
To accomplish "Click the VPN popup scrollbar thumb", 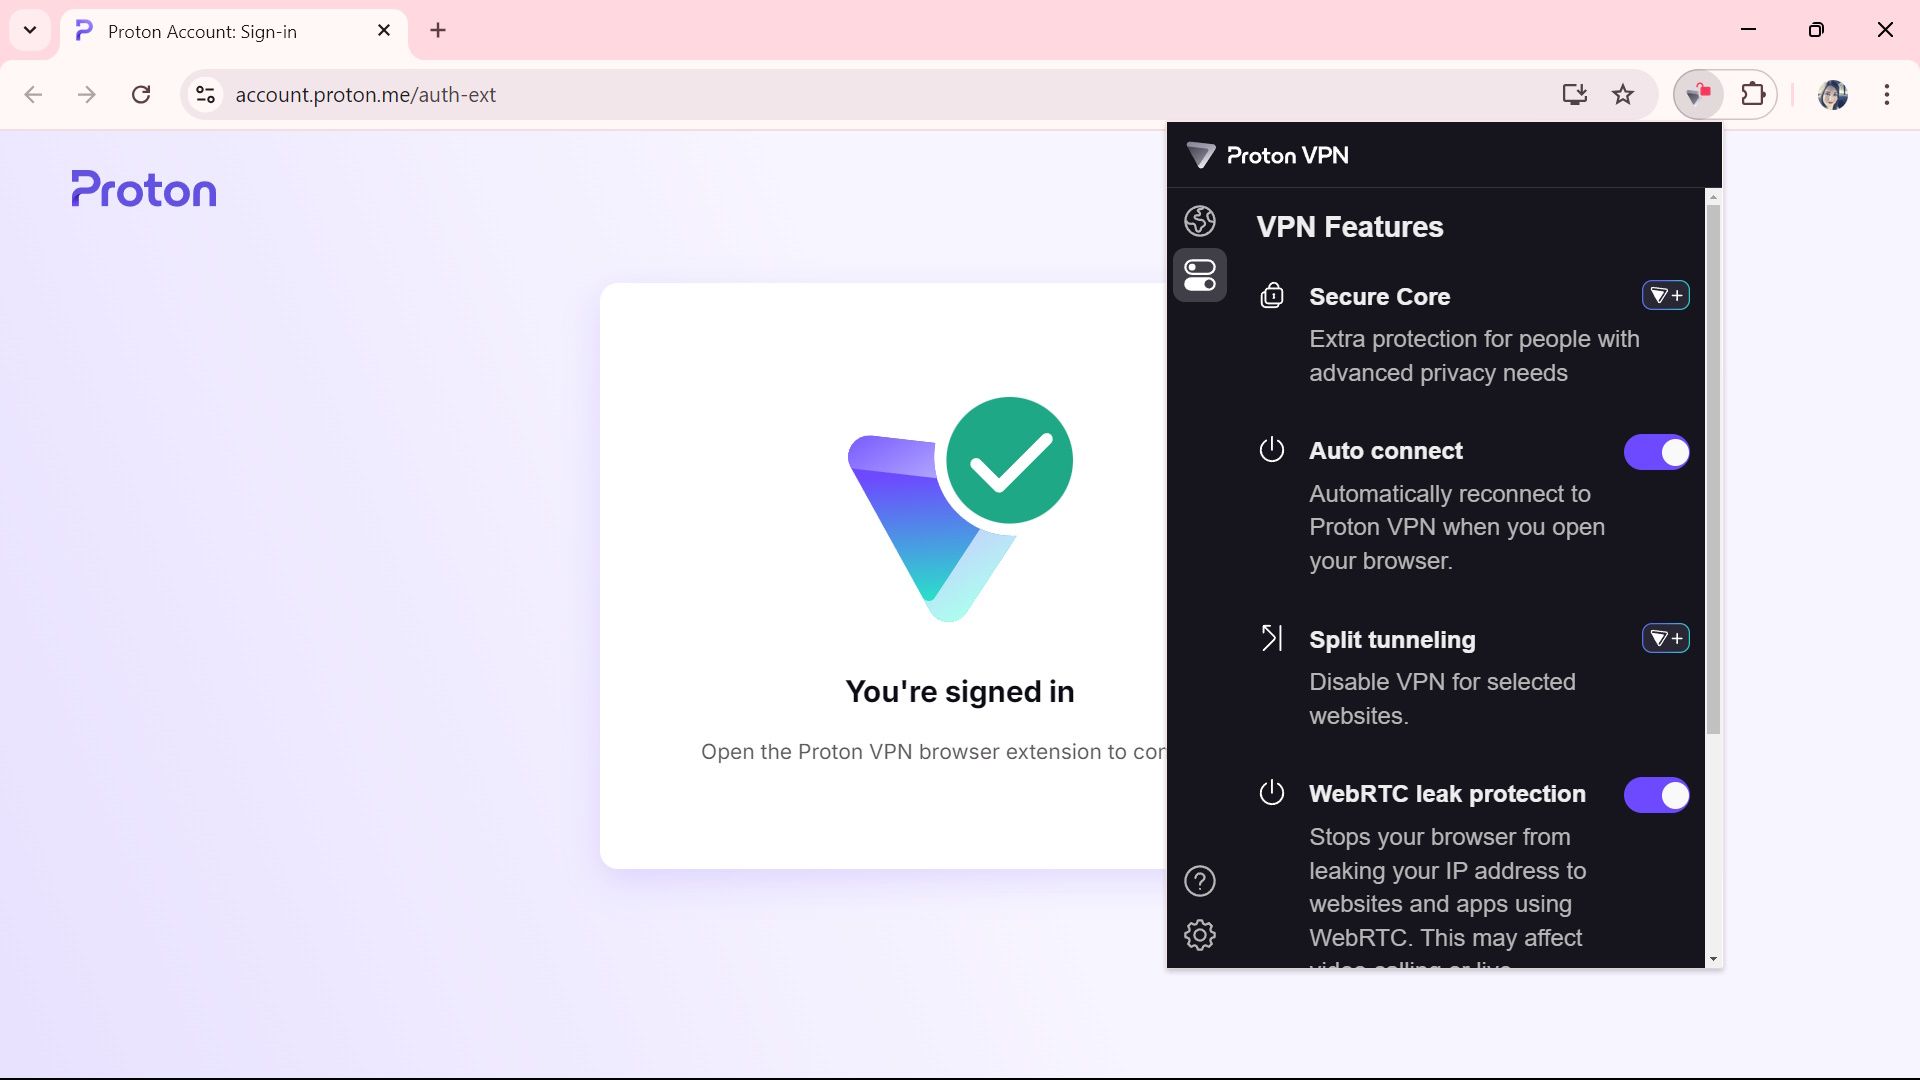I will pos(1713,470).
